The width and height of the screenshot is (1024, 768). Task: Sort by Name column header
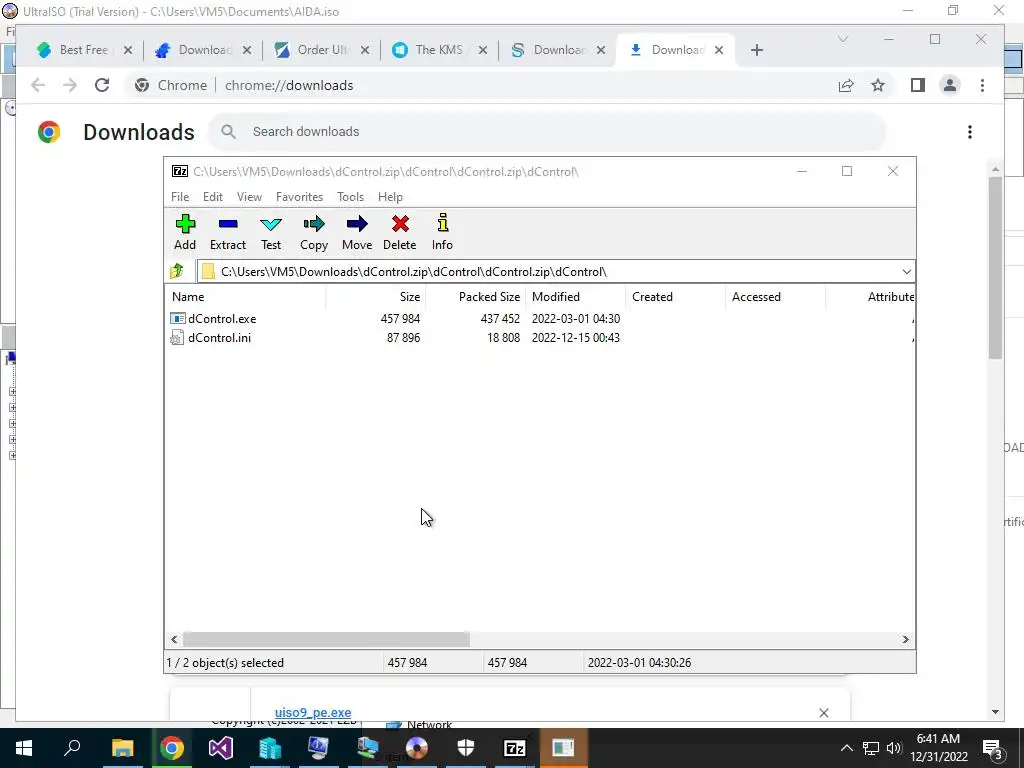(245, 296)
